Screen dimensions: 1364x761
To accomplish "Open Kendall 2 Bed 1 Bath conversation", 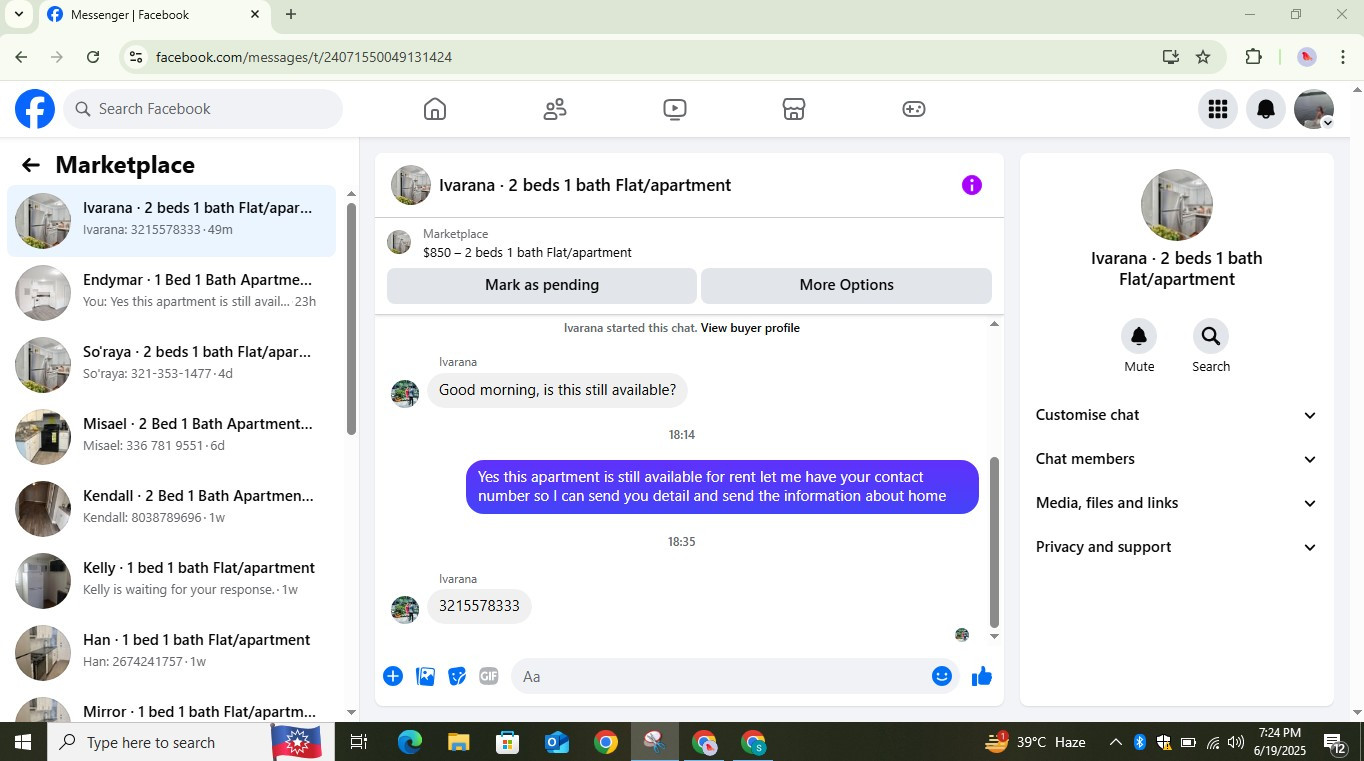I will (x=172, y=507).
